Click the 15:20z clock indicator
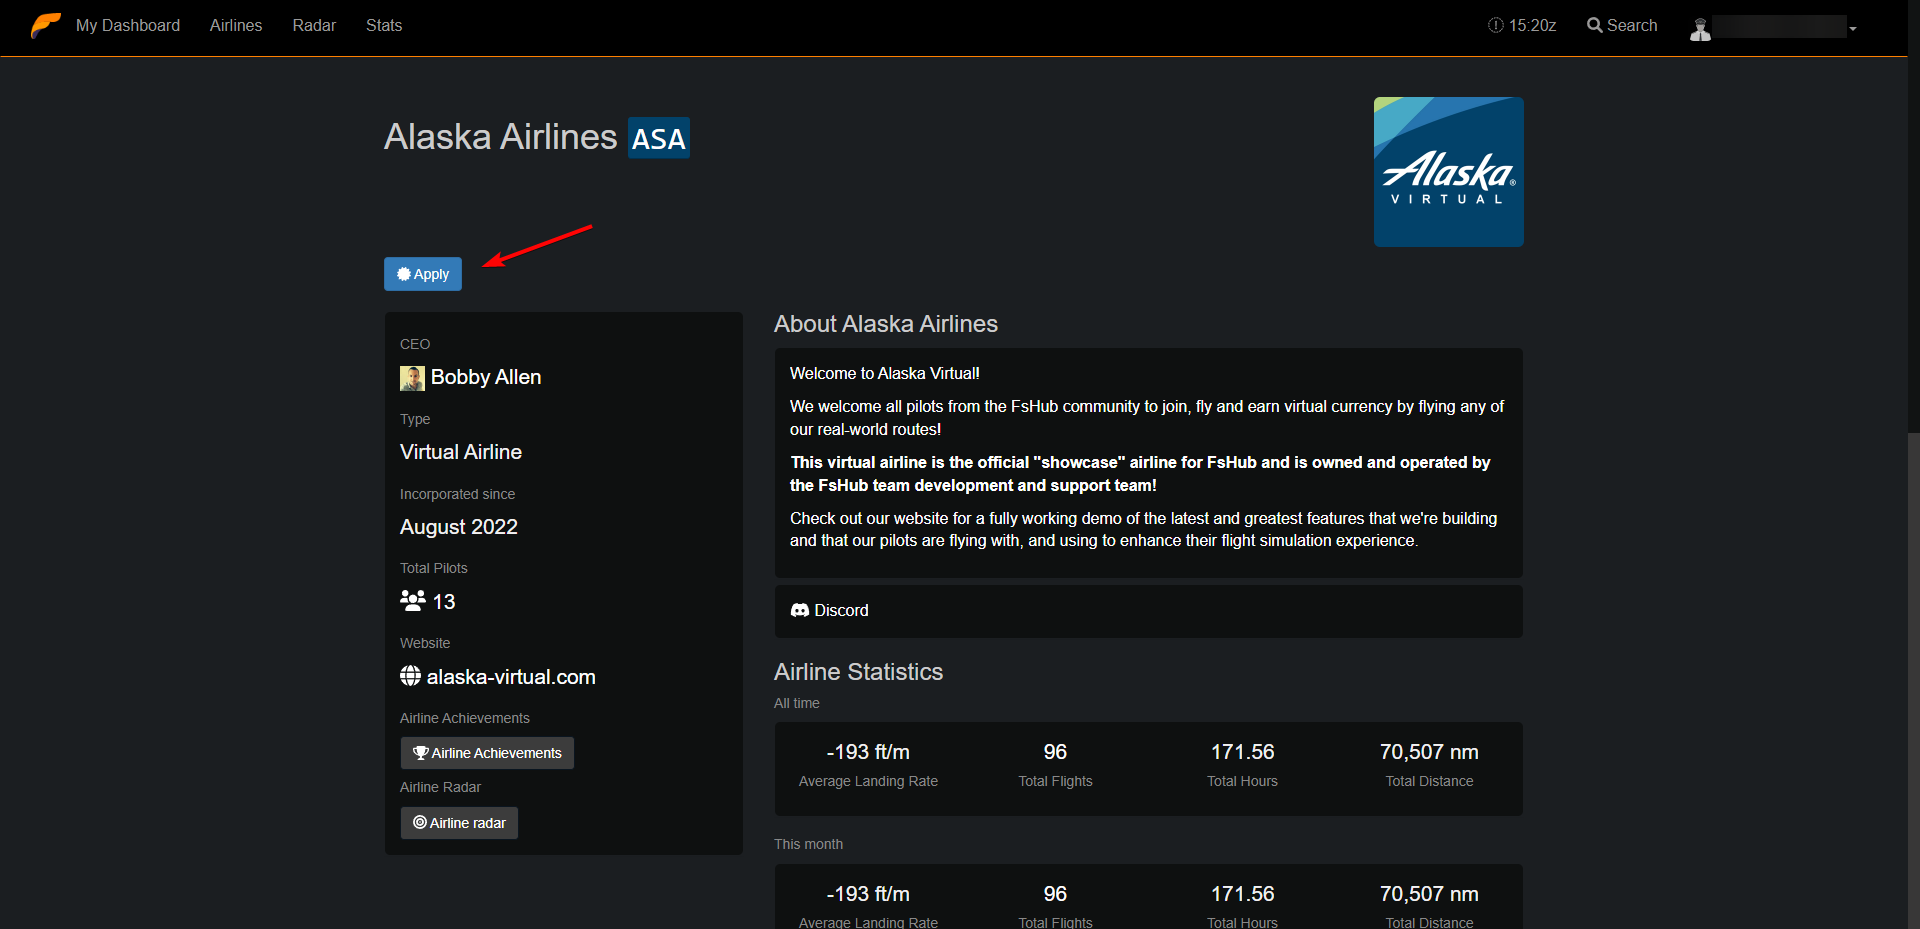Viewport: 1920px width, 929px height. [1522, 25]
